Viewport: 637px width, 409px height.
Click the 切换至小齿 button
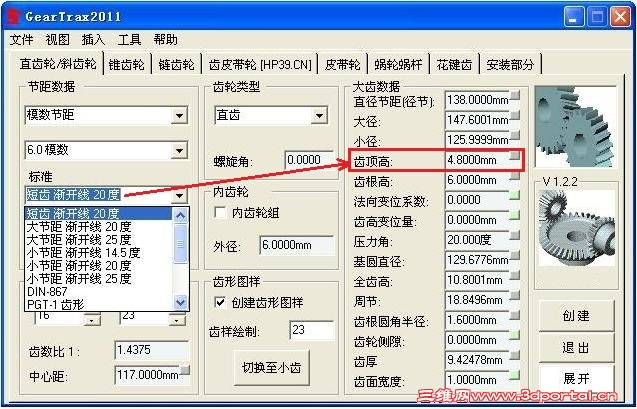[x=271, y=368]
